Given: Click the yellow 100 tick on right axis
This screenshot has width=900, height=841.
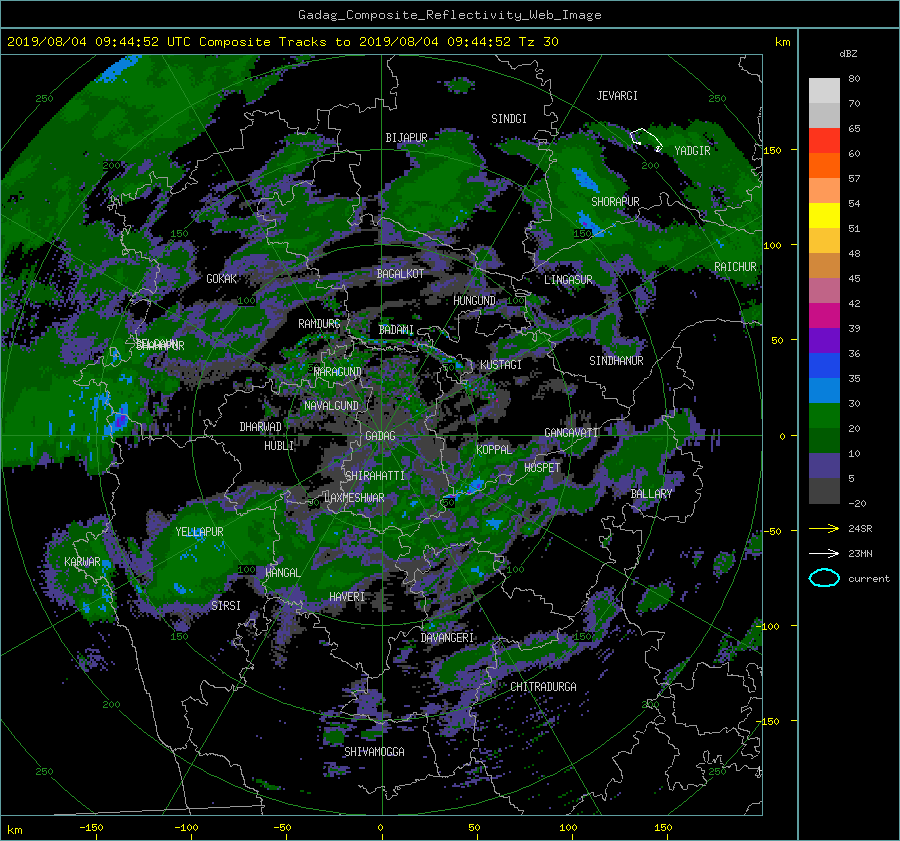Looking at the screenshot, I should pos(772,246).
